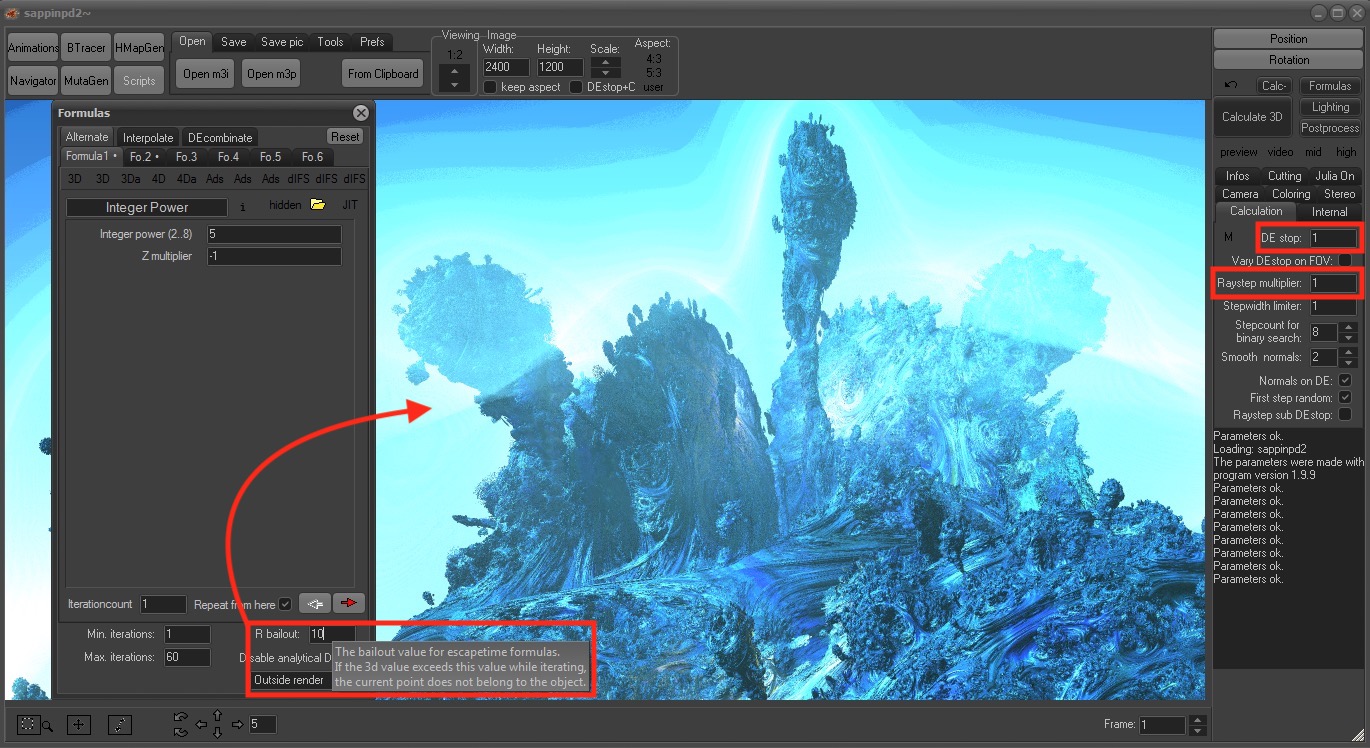Increase the Frame number spinner
Screen dimensions: 1370x748
coord(1199,720)
